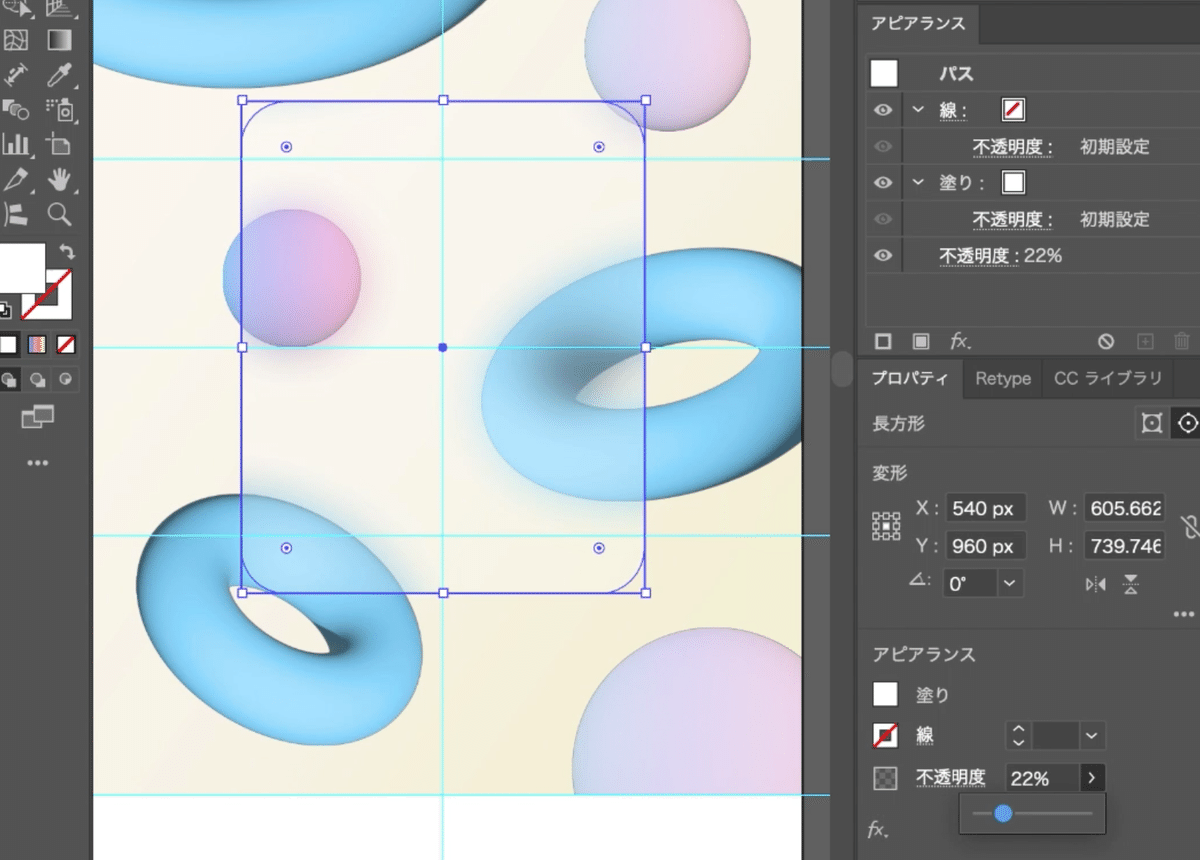Click Flip Horizontal icon in Transform section
This screenshot has width=1200, height=860.
(x=1096, y=584)
